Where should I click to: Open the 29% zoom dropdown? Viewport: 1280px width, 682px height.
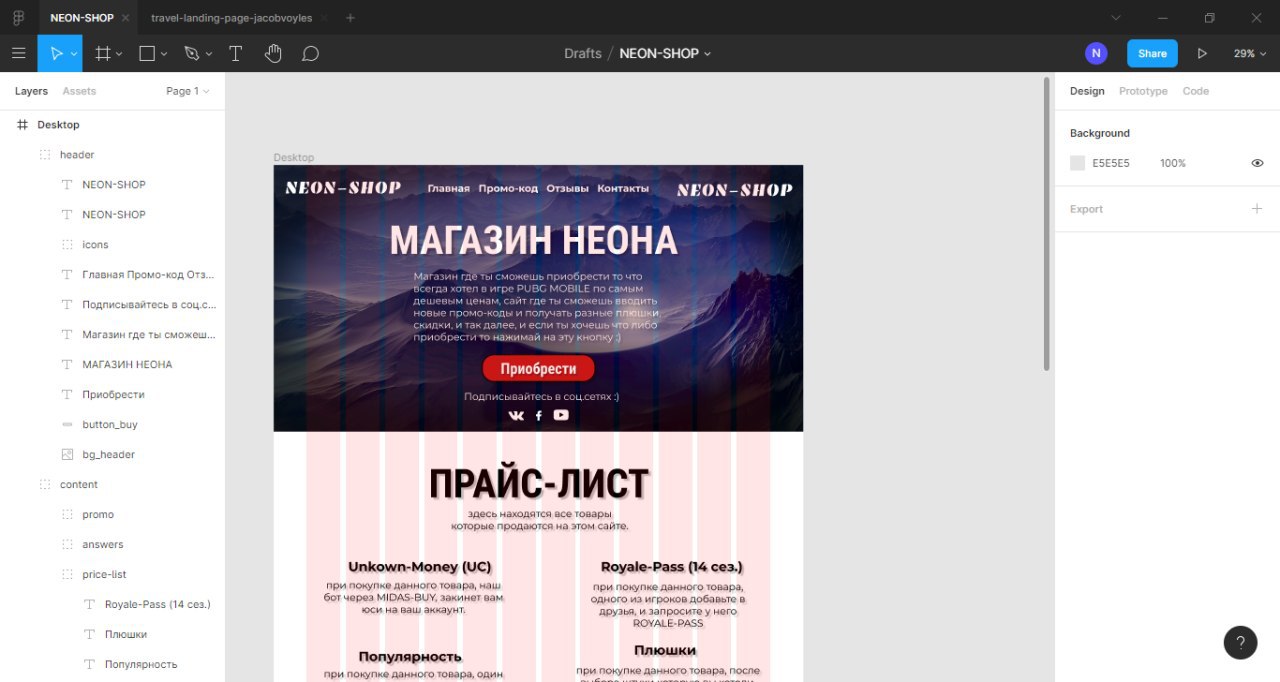pyautogui.click(x=1249, y=53)
